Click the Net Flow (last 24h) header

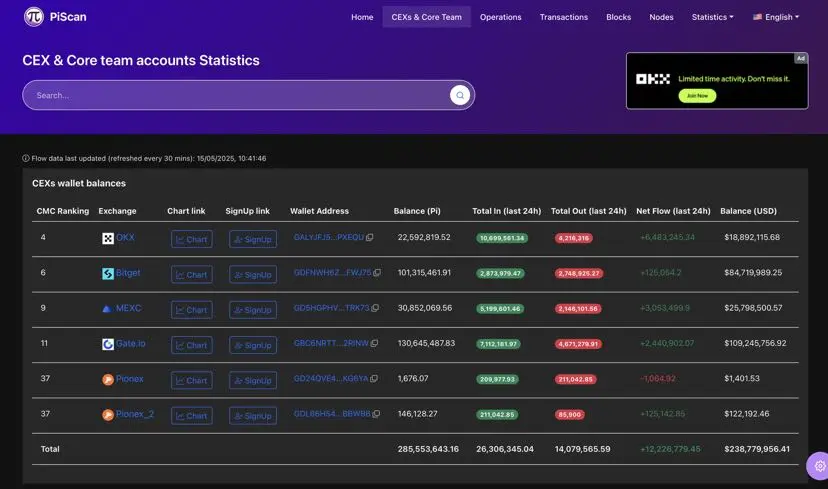point(673,211)
